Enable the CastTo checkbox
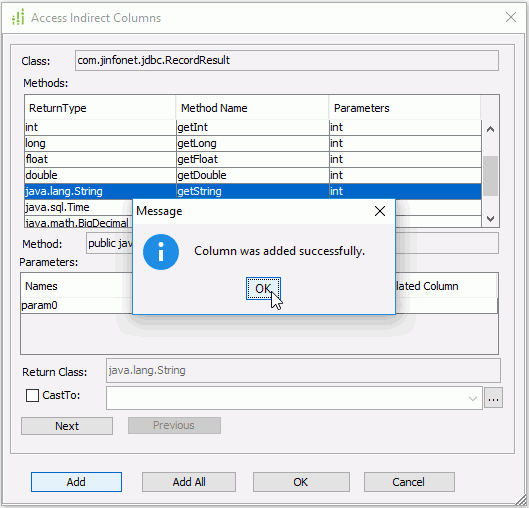The image size is (529, 508). click(32, 395)
